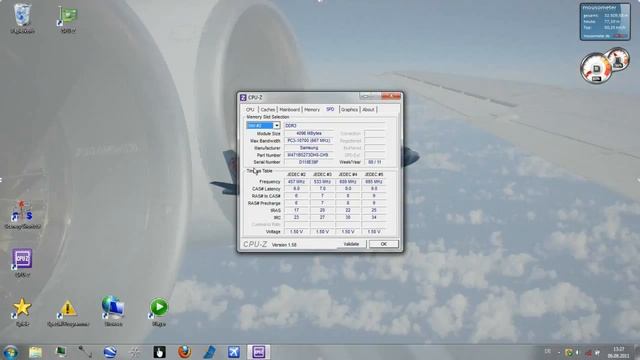Click the gray star-shaped taskbar icon

(x=135, y=352)
